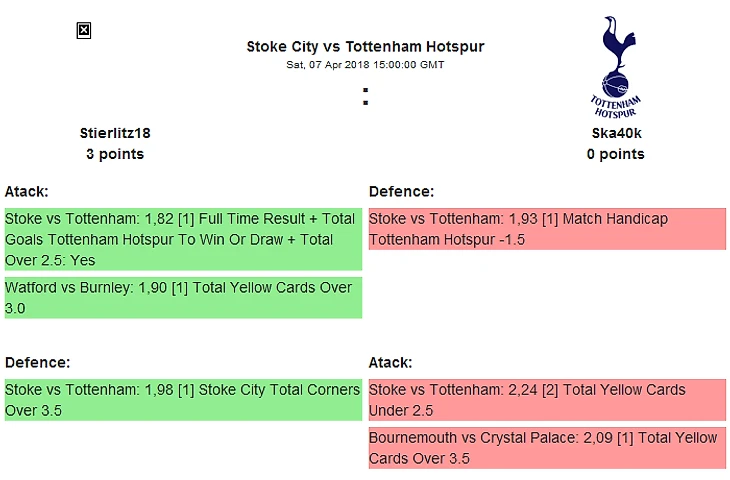Screen dimensions: 730x480
Task: Click the Tottenham Hotspur cockerel crest
Action: coord(615,53)
